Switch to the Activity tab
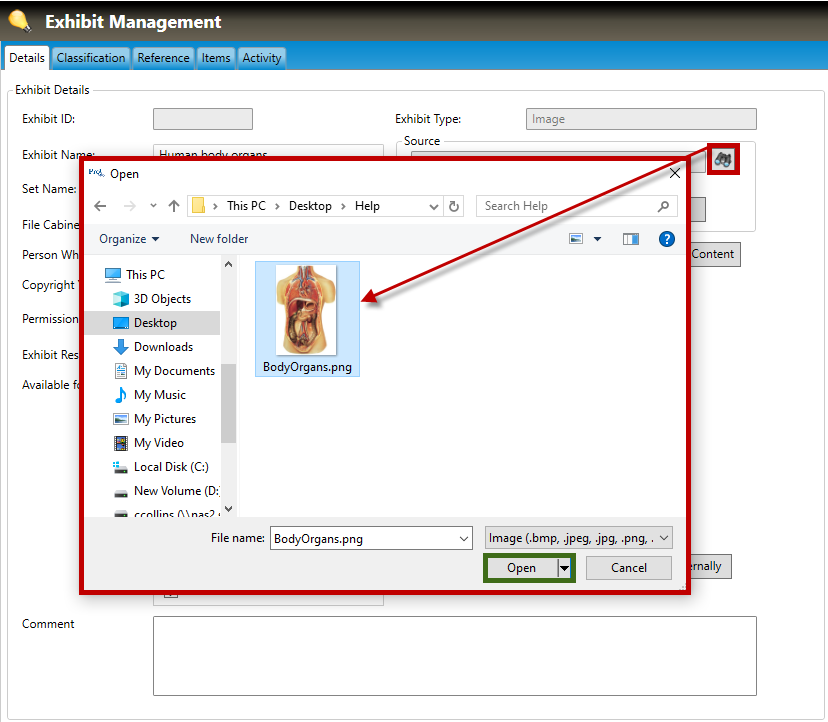This screenshot has height=722, width=828. [262, 58]
